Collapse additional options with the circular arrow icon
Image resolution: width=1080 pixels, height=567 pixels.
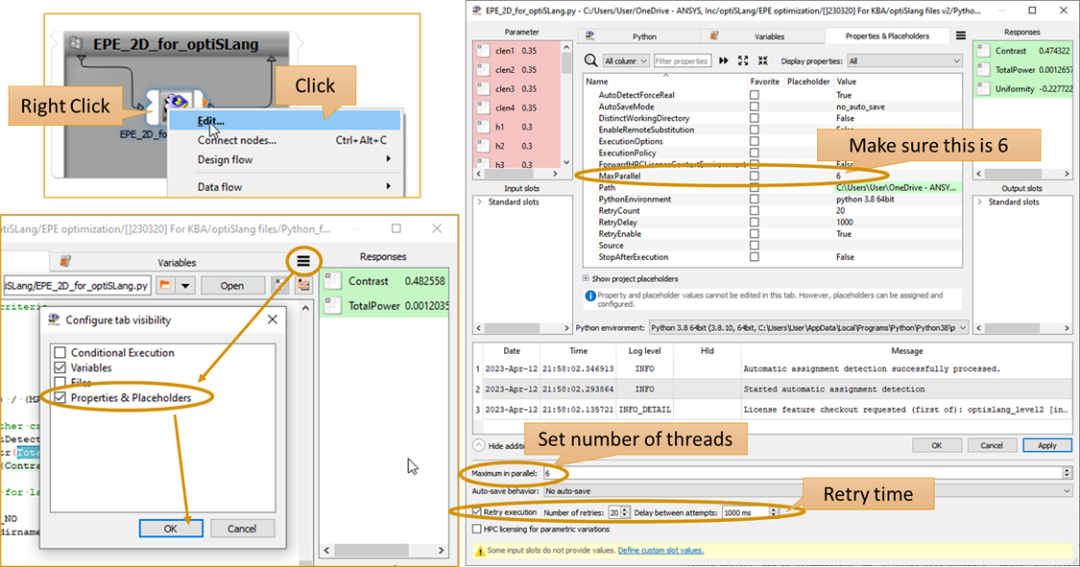[479, 445]
